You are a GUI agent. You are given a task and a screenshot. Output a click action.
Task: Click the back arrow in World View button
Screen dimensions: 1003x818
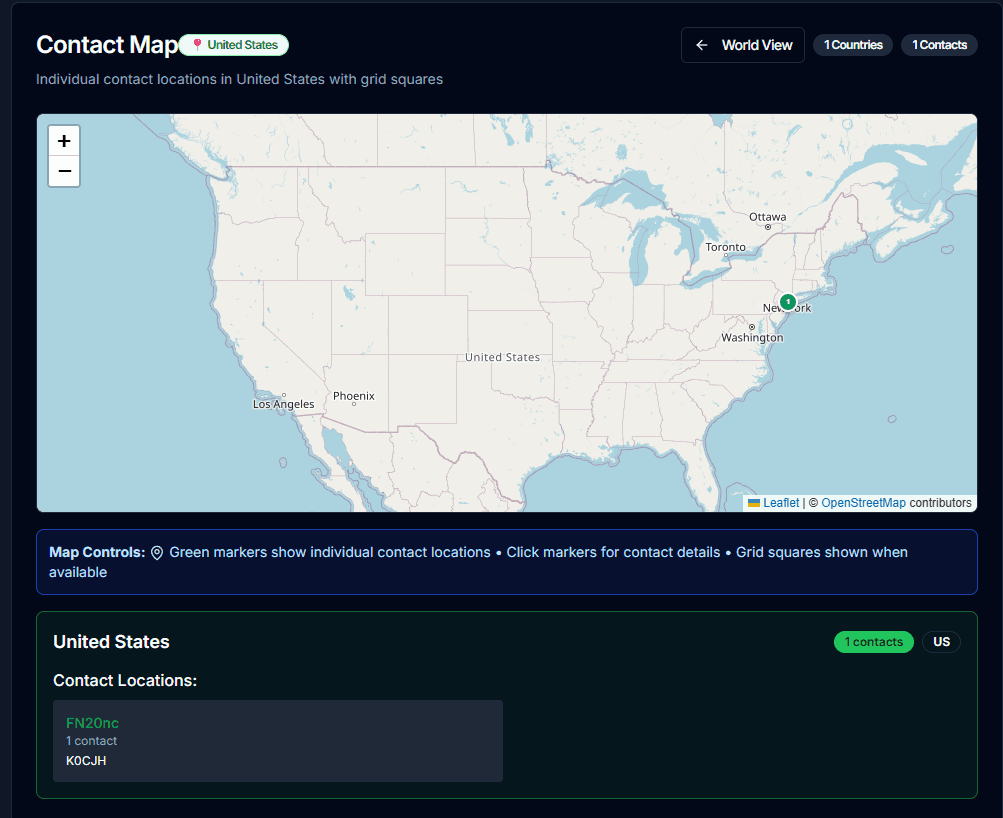point(702,45)
